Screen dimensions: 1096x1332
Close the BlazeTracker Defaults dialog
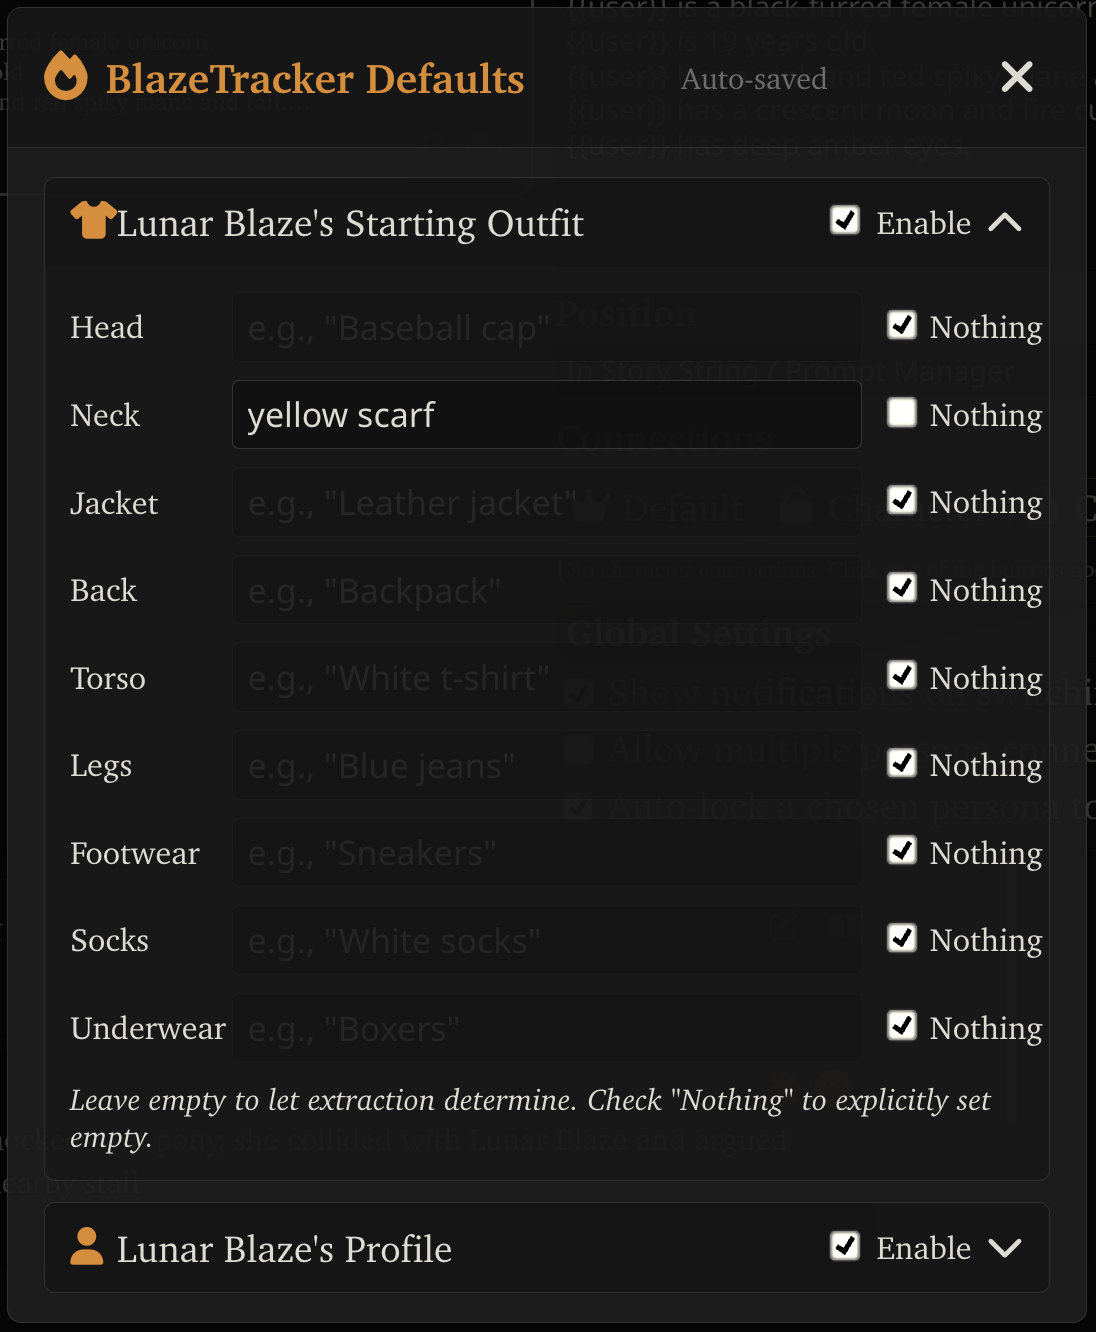1016,77
